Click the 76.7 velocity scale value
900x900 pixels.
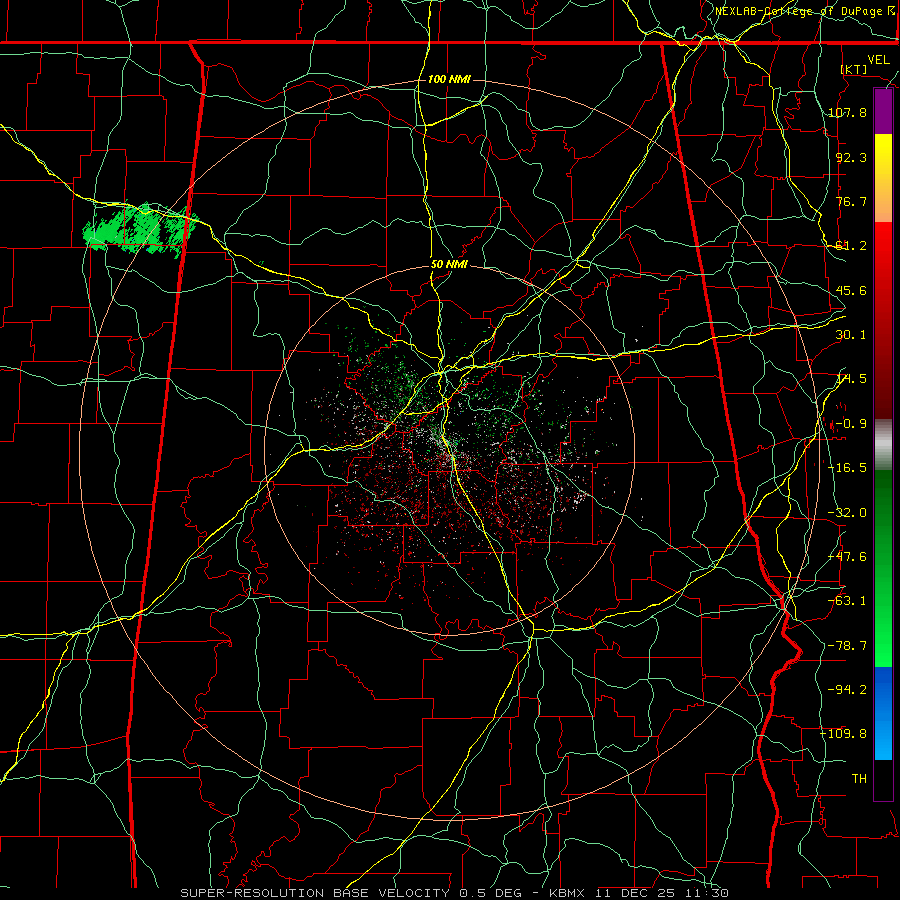point(851,201)
